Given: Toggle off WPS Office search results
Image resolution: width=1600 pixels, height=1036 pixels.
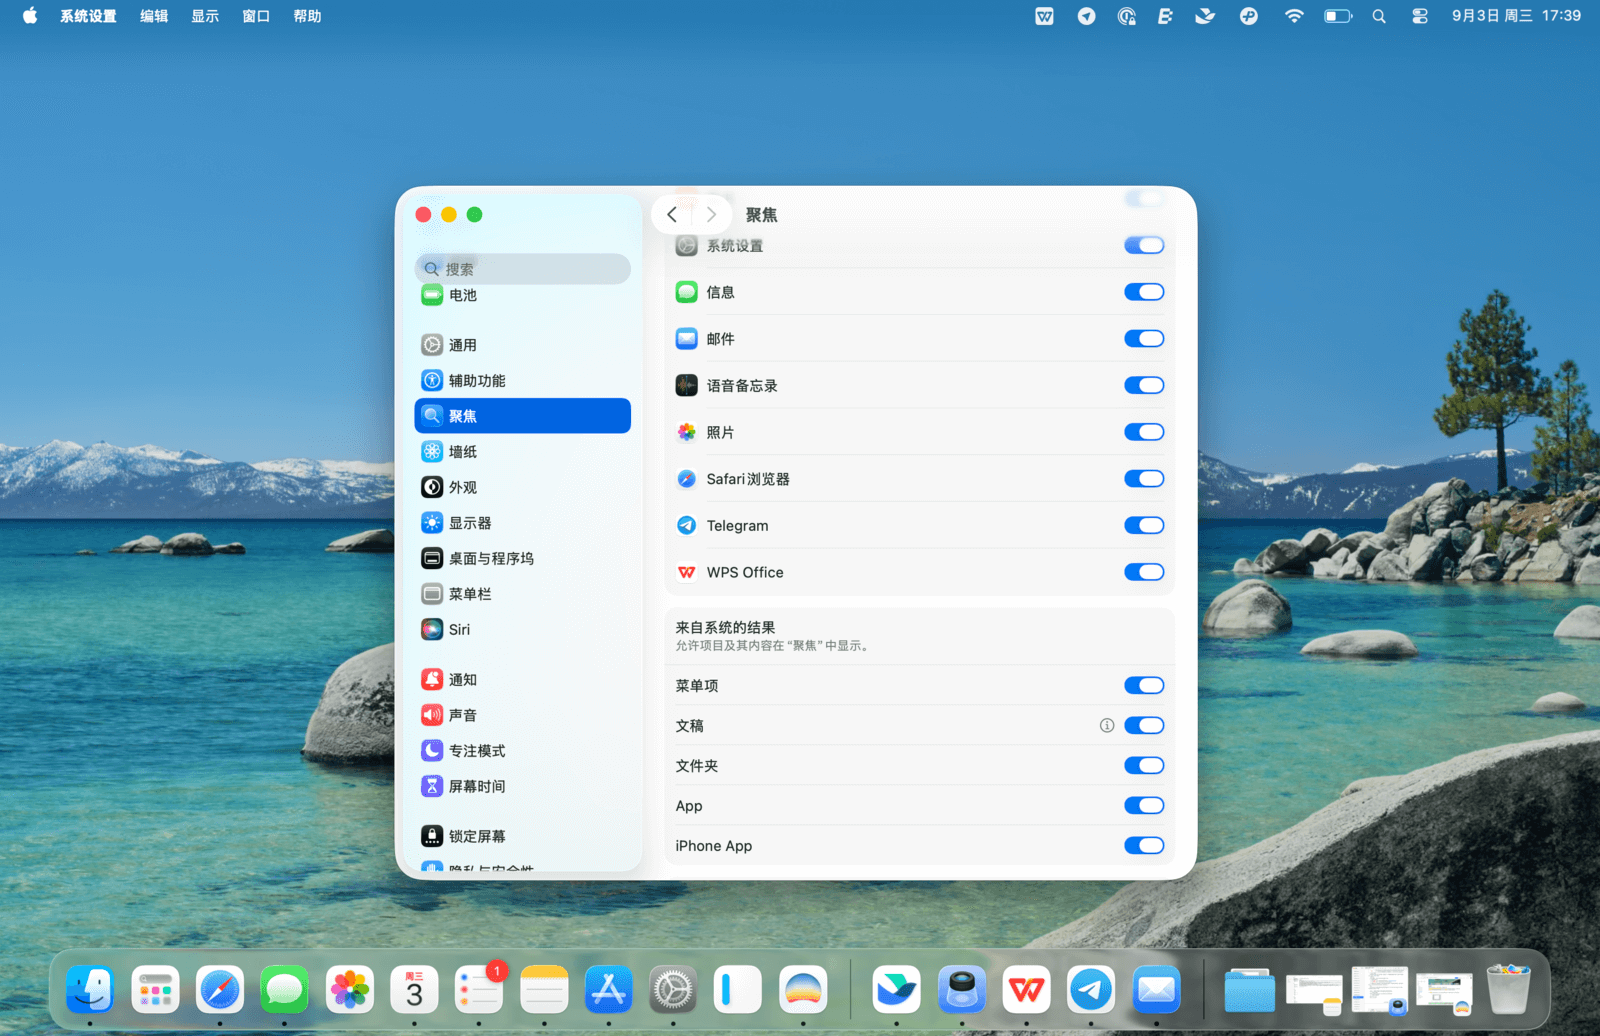Looking at the screenshot, I should pos(1144,572).
